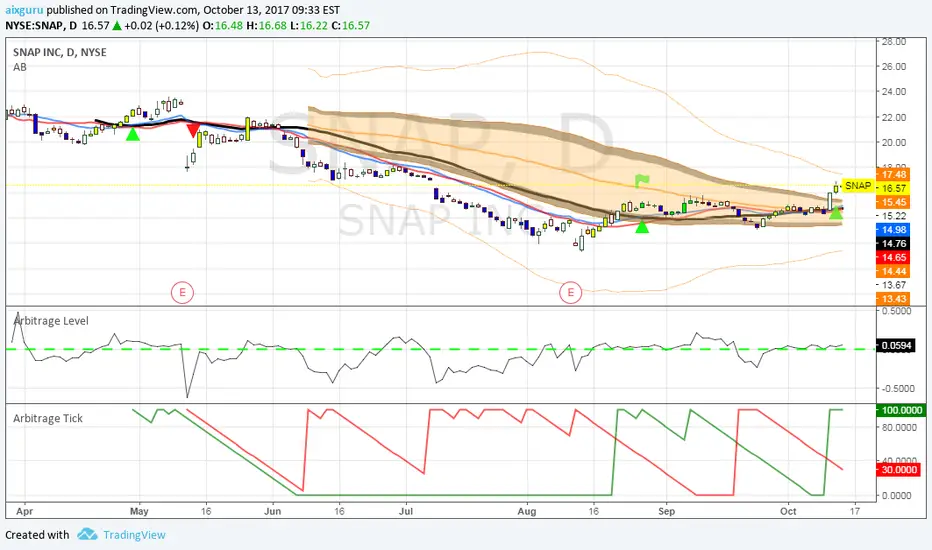The width and height of the screenshot is (932, 550).
Task: Click the orange 17.48 price tag
Action: pos(893,174)
